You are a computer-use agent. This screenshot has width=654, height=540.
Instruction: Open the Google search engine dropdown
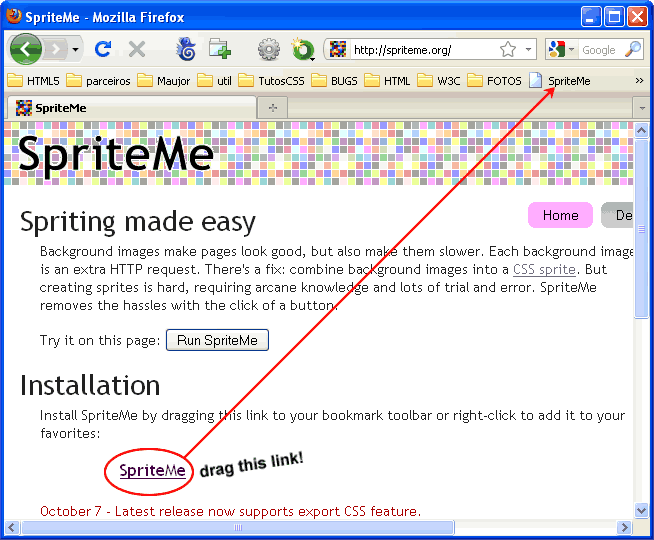pos(562,49)
